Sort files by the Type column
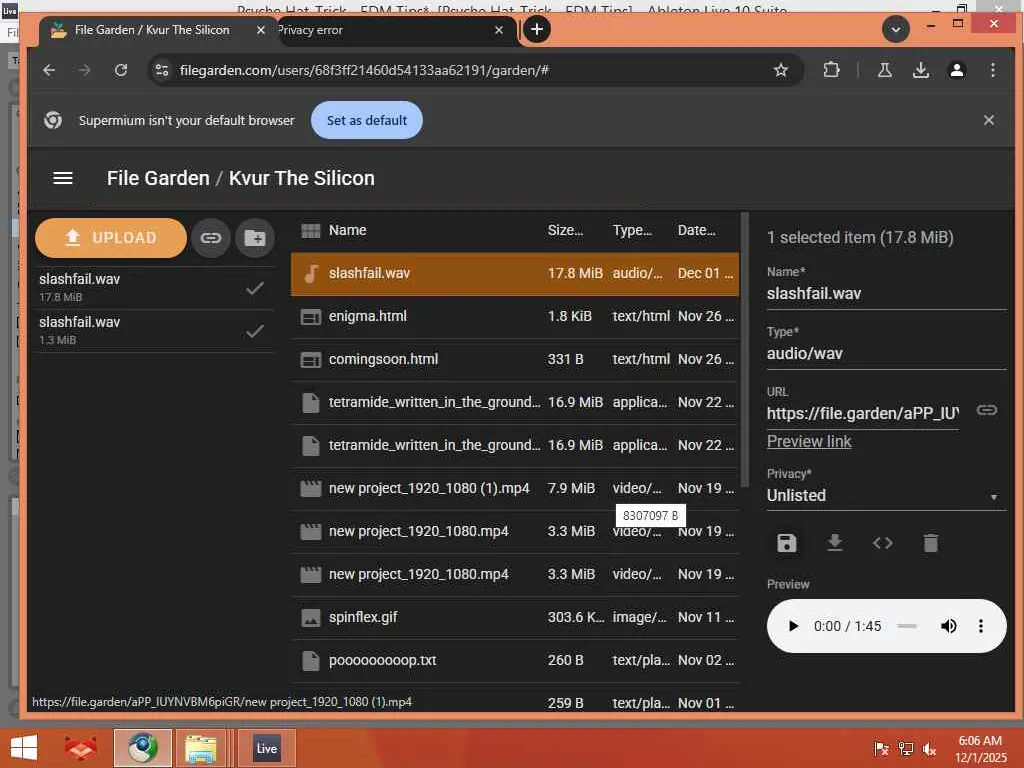Image resolution: width=1024 pixels, height=768 pixels. (x=632, y=230)
